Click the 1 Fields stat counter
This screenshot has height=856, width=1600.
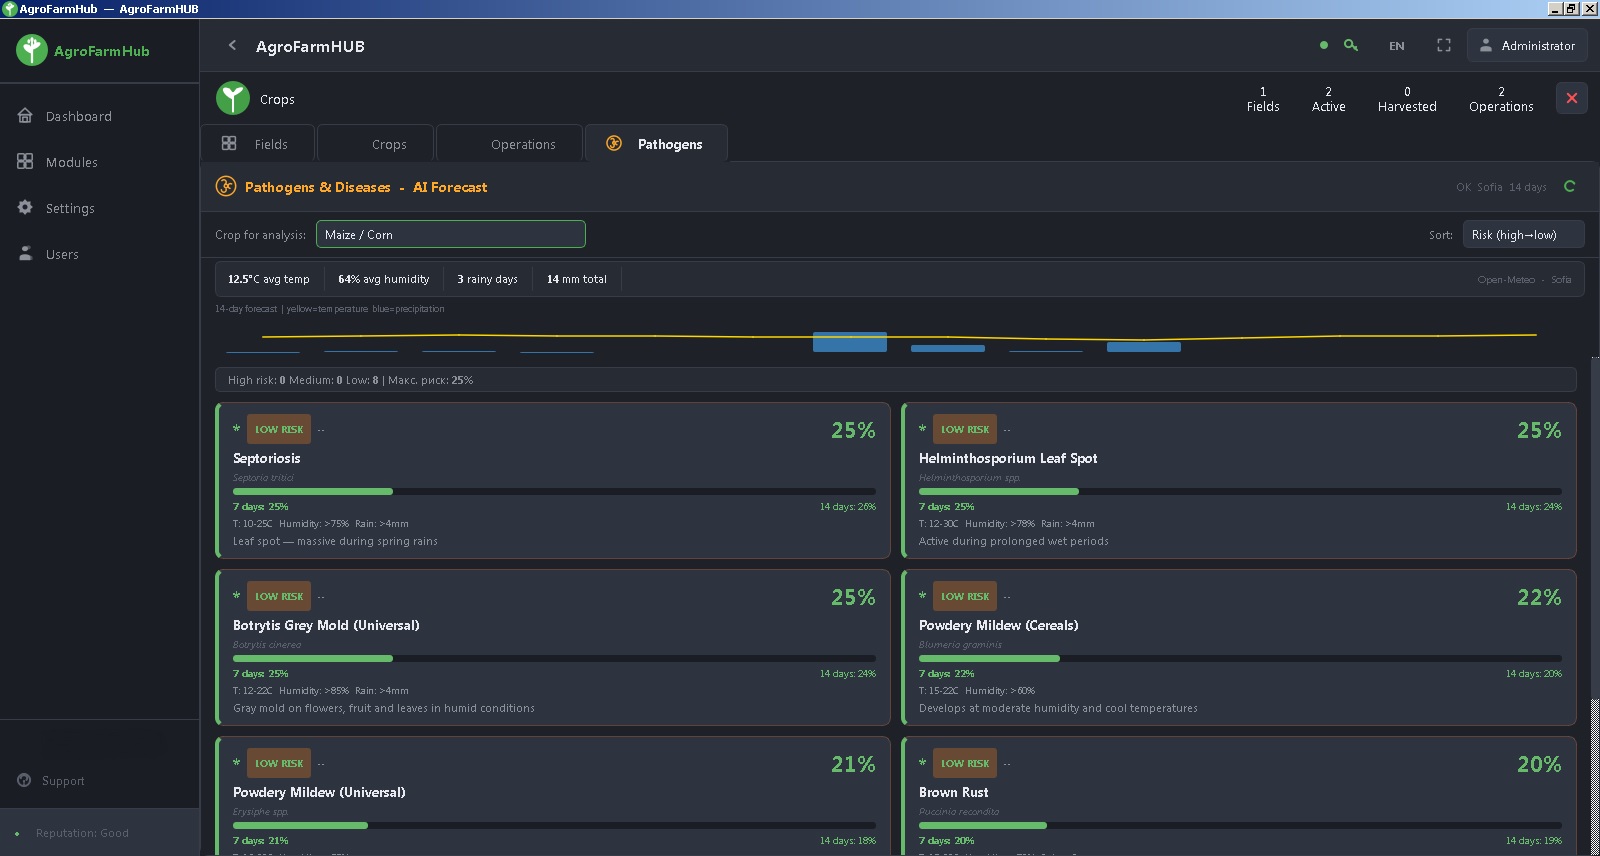pyautogui.click(x=1263, y=99)
